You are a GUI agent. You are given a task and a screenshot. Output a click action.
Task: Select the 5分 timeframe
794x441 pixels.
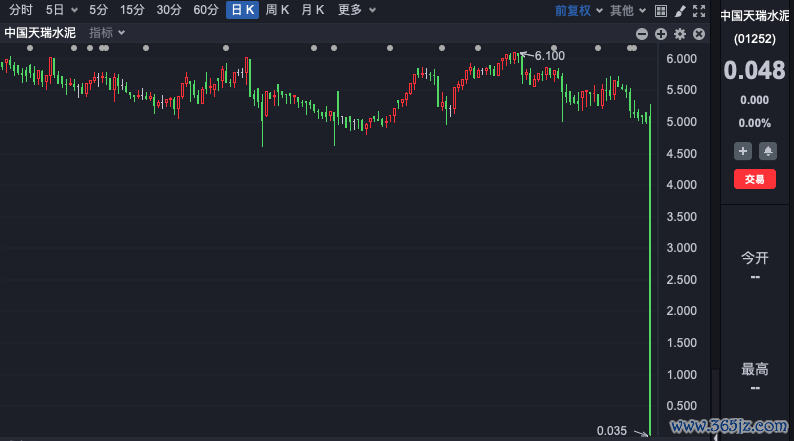(99, 10)
